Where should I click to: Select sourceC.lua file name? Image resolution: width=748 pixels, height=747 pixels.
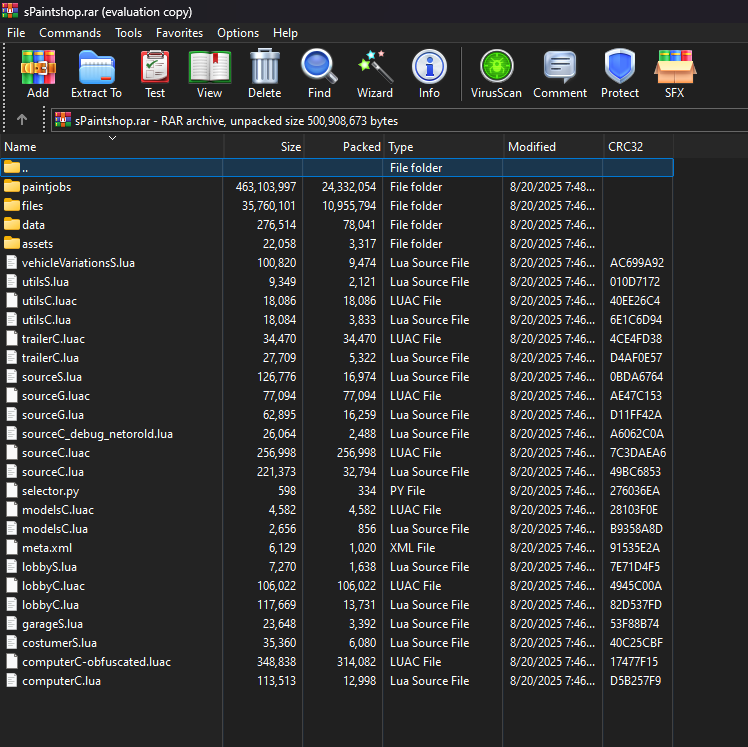point(53,472)
